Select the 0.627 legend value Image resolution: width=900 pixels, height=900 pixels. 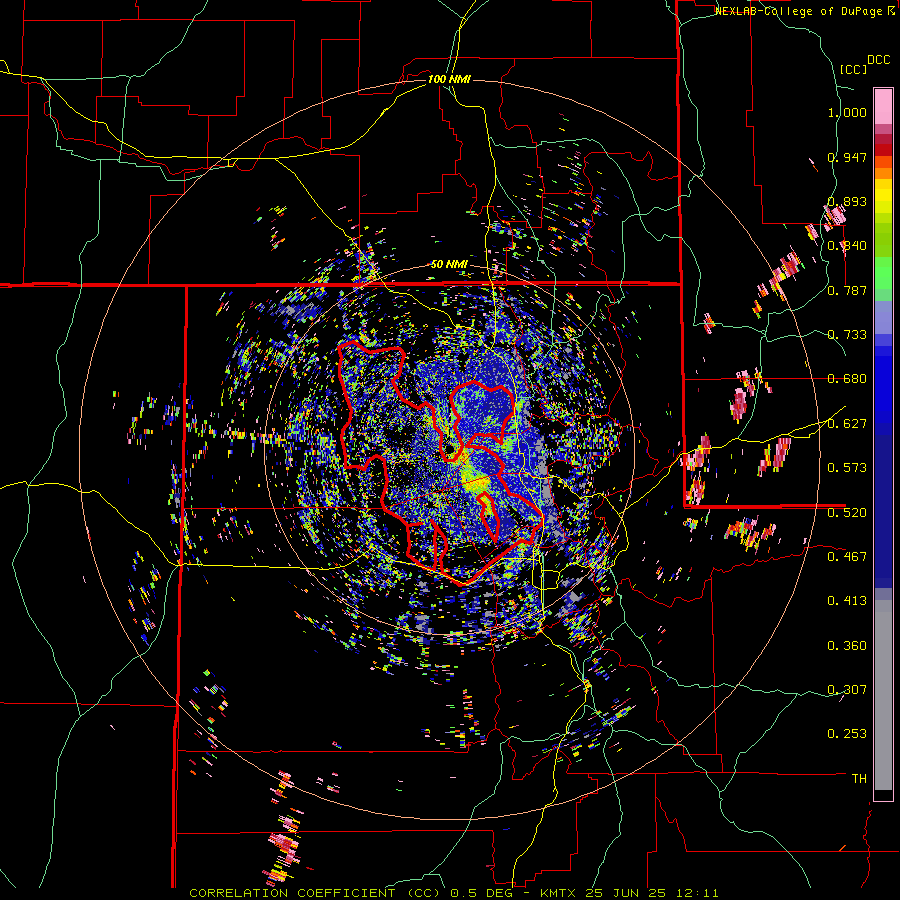pos(847,424)
